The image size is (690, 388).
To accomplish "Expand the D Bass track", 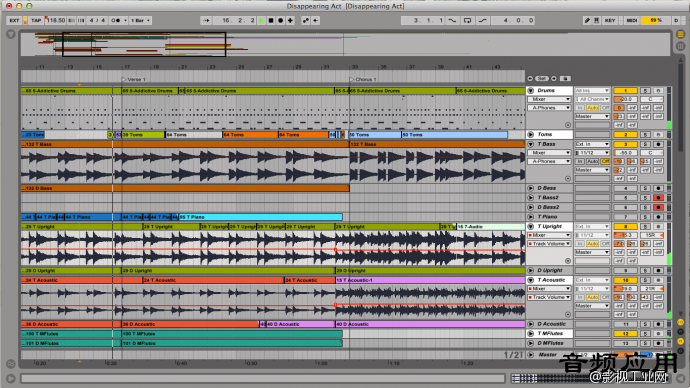I will point(531,188).
